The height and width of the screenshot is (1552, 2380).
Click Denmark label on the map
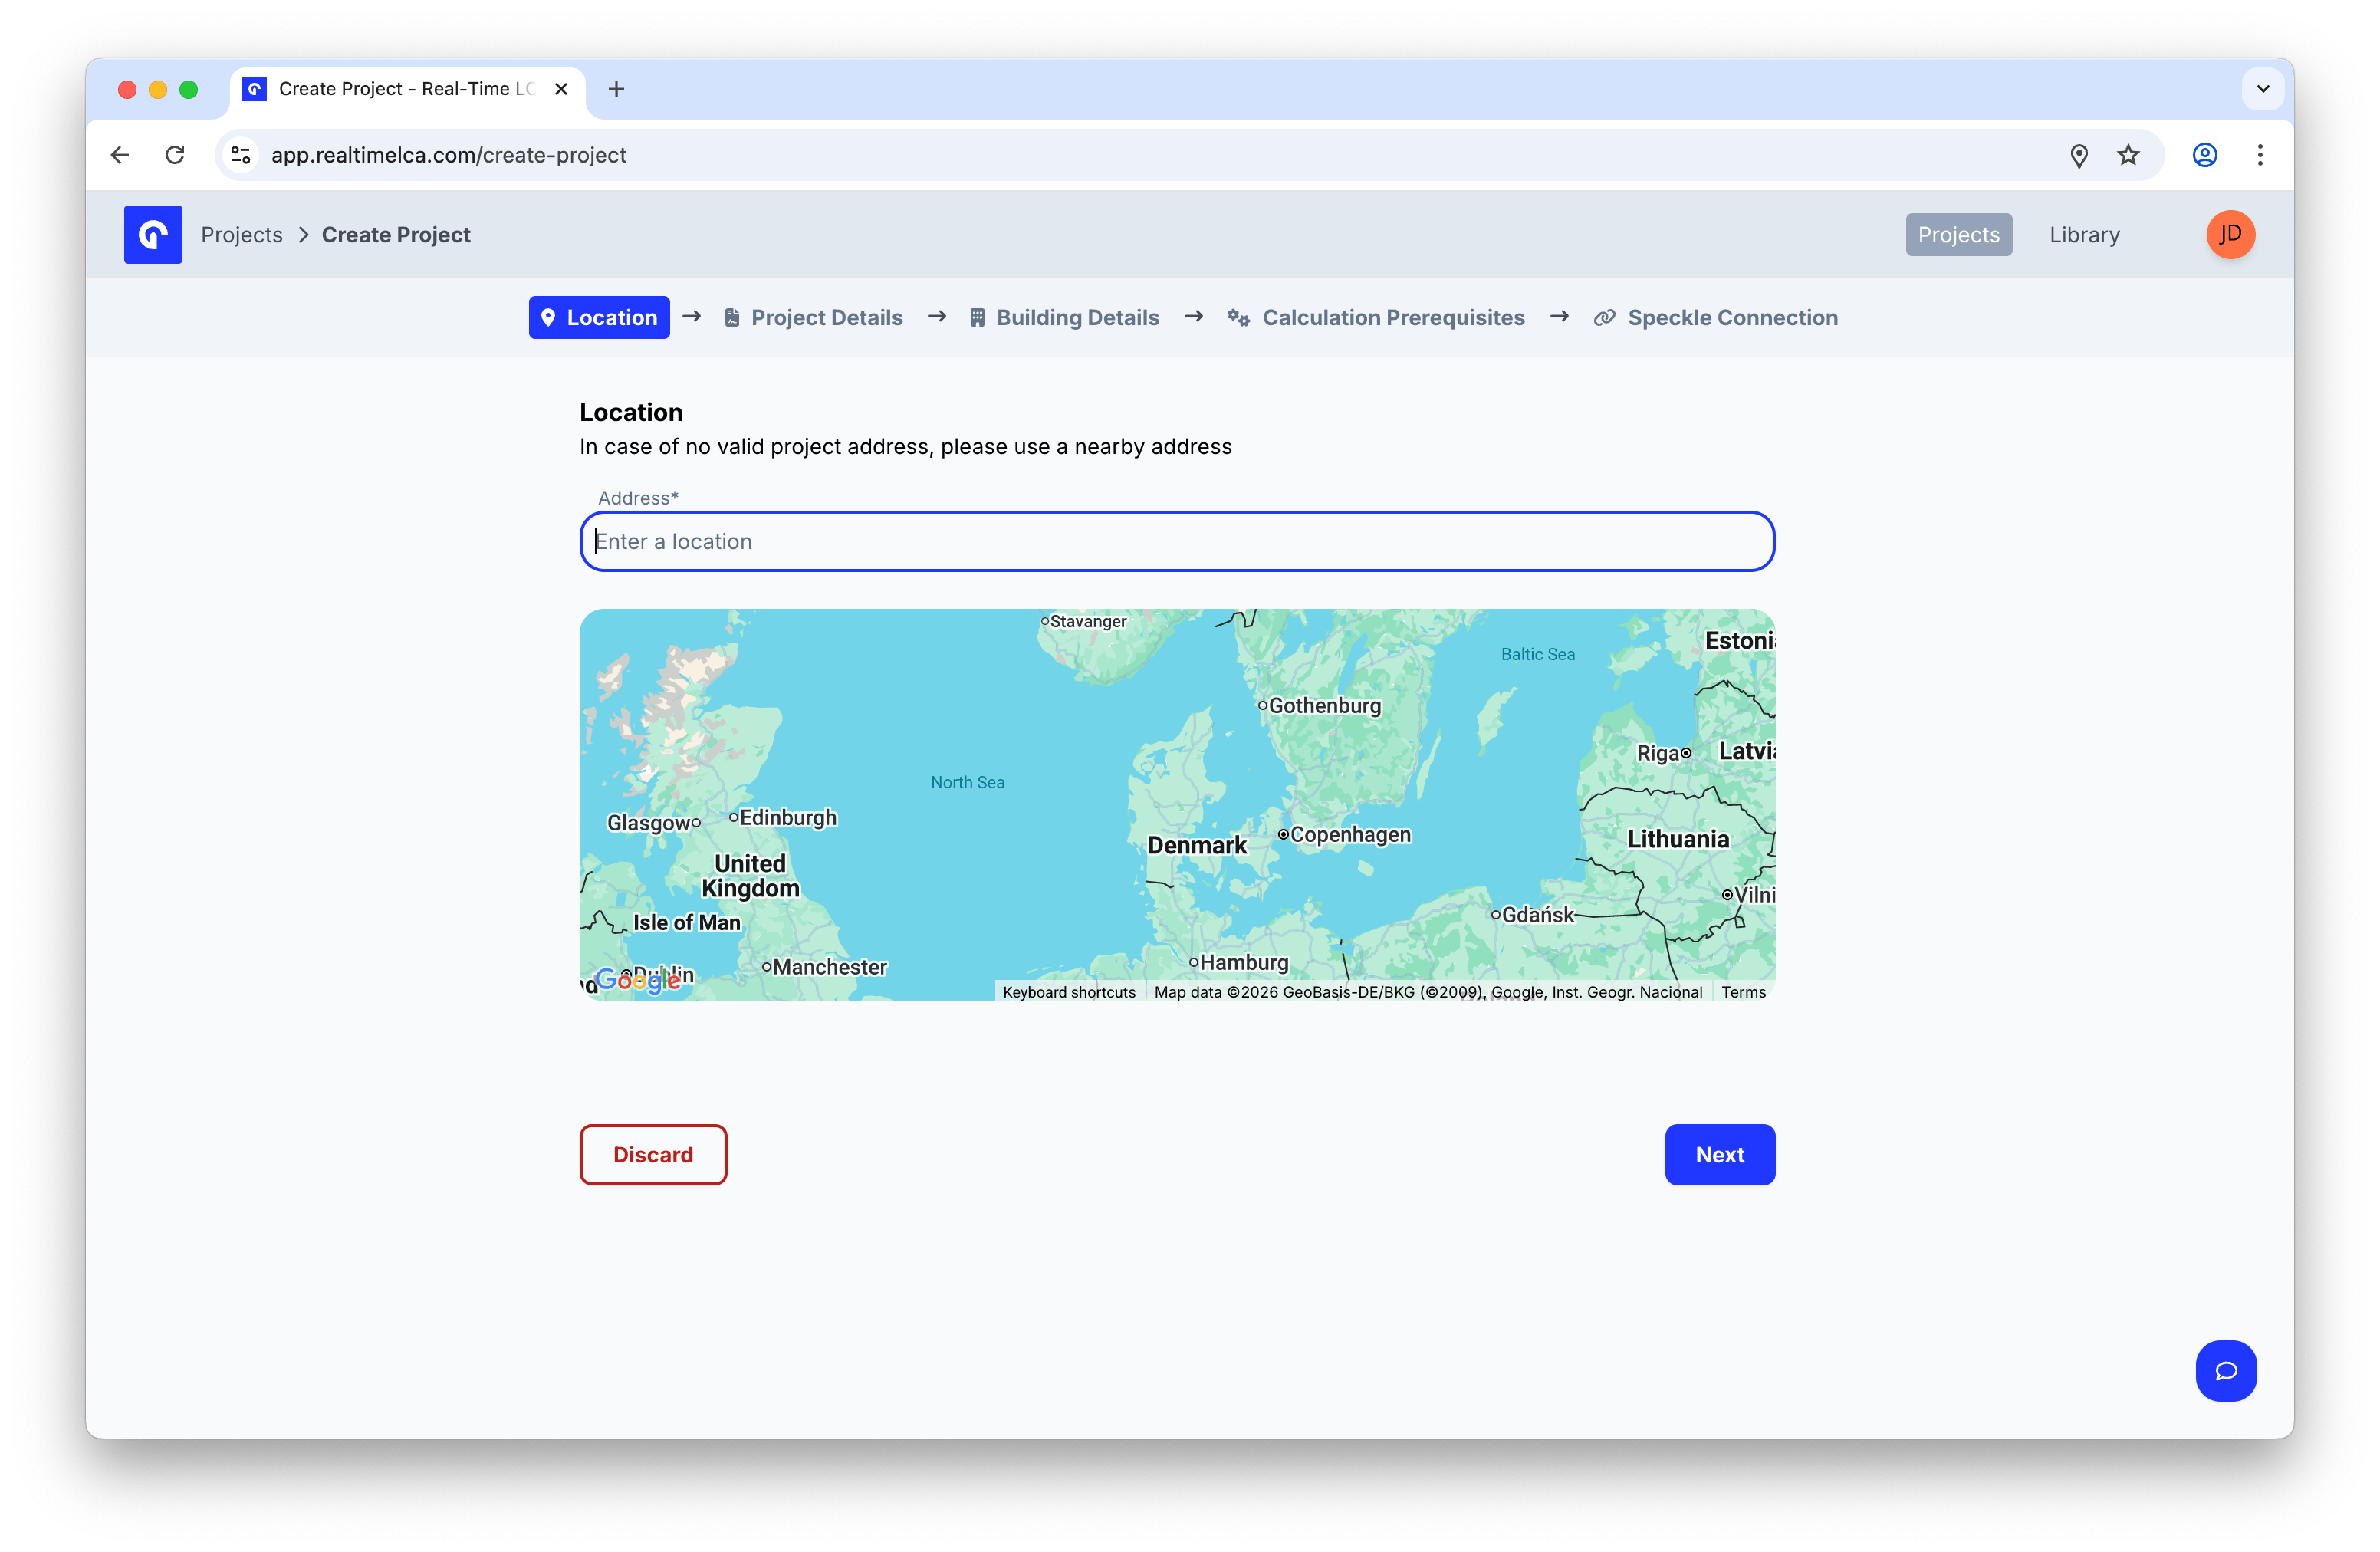pos(1197,845)
